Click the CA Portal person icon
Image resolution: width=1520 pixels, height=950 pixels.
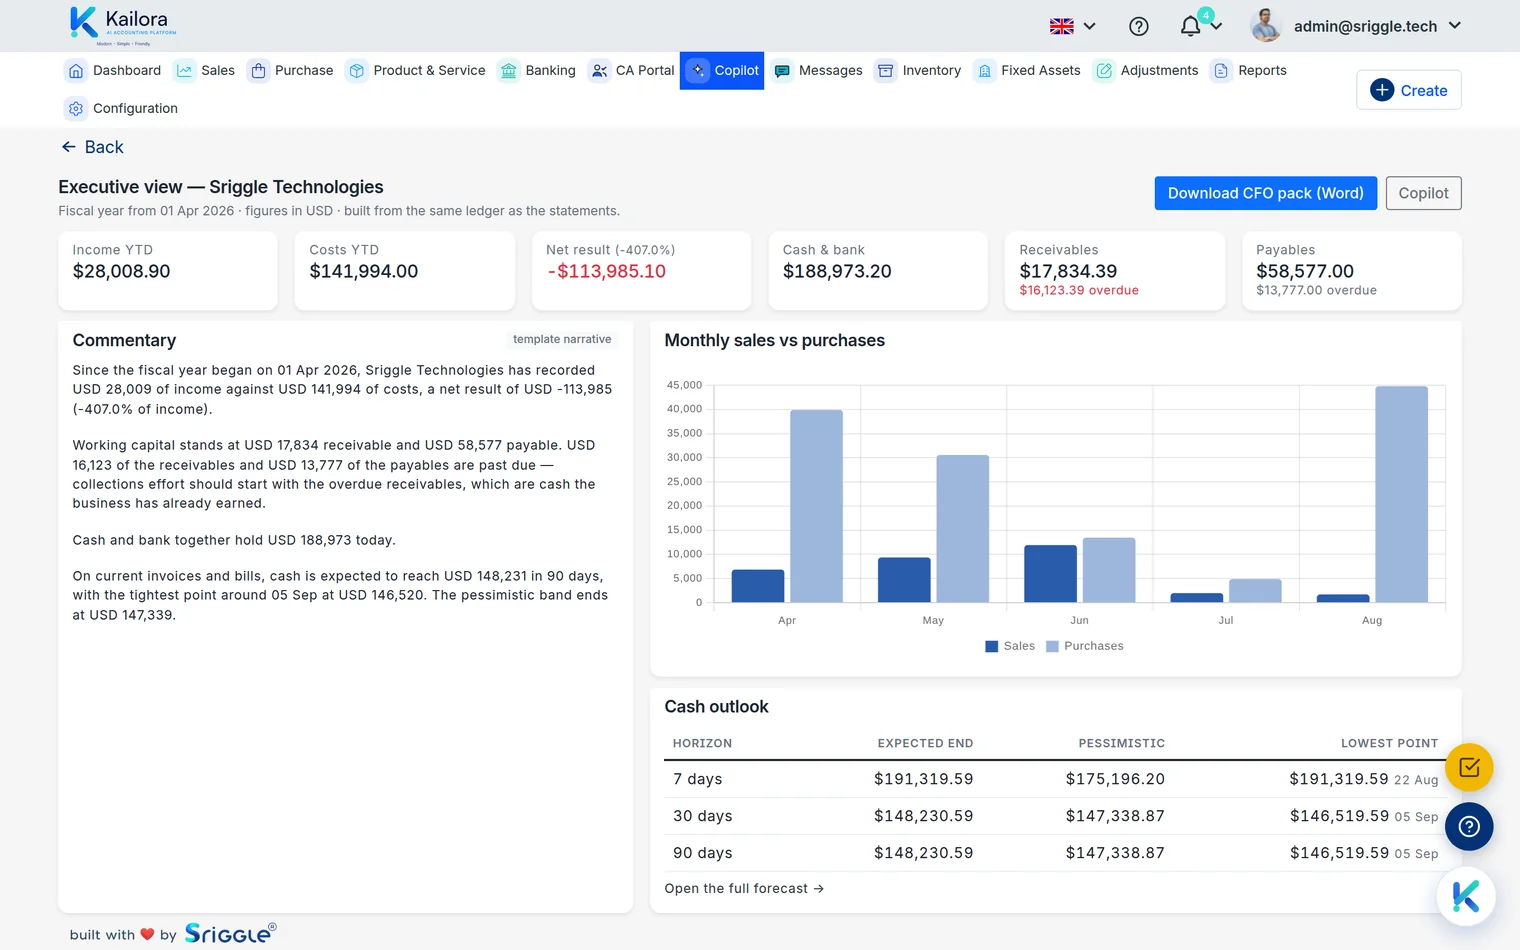pos(599,71)
